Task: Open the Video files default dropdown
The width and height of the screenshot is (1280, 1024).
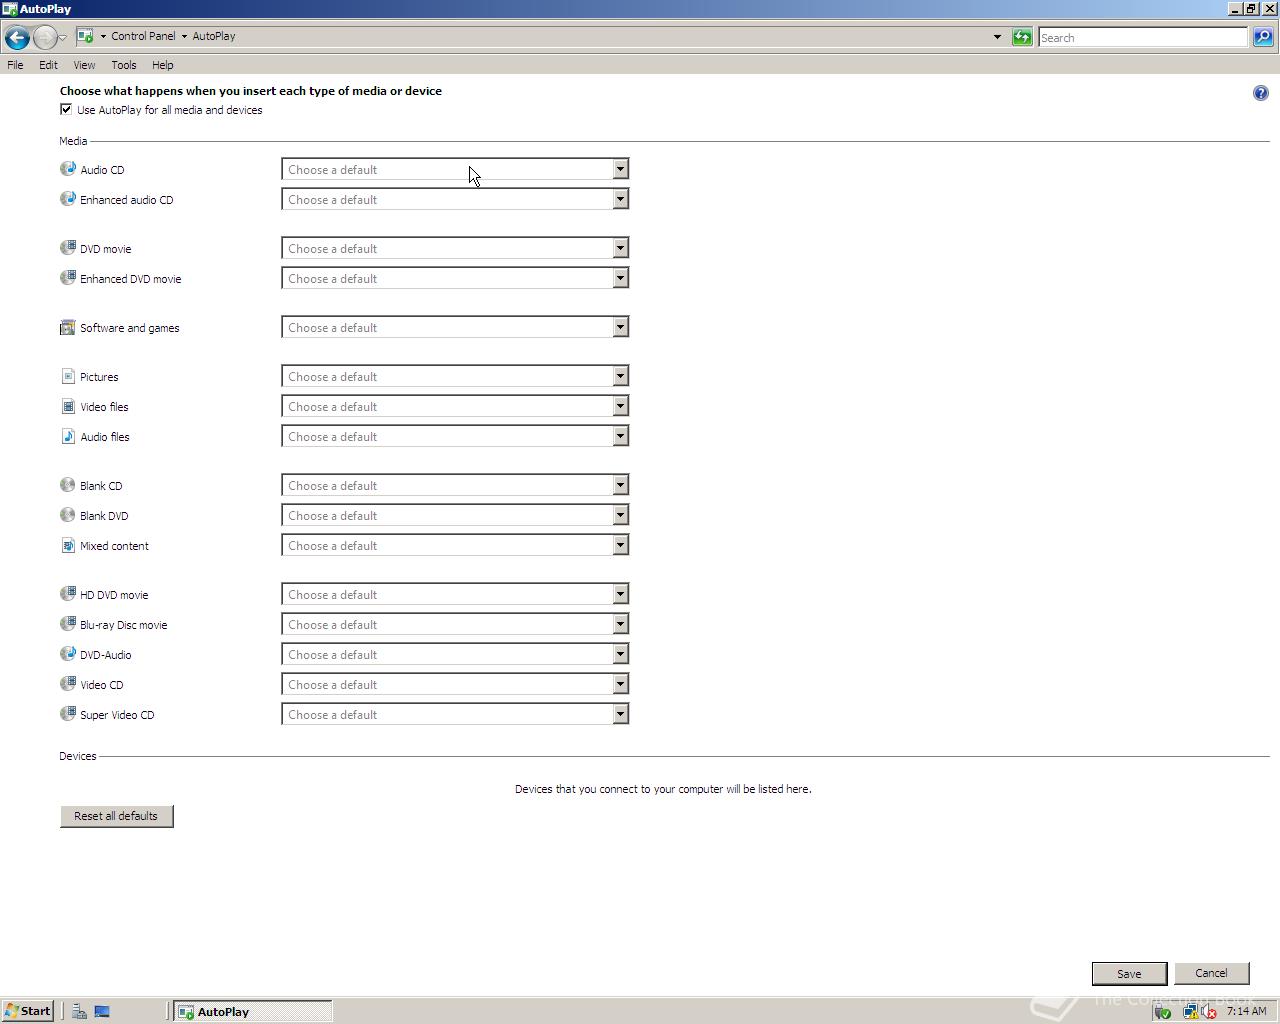Action: click(455, 406)
